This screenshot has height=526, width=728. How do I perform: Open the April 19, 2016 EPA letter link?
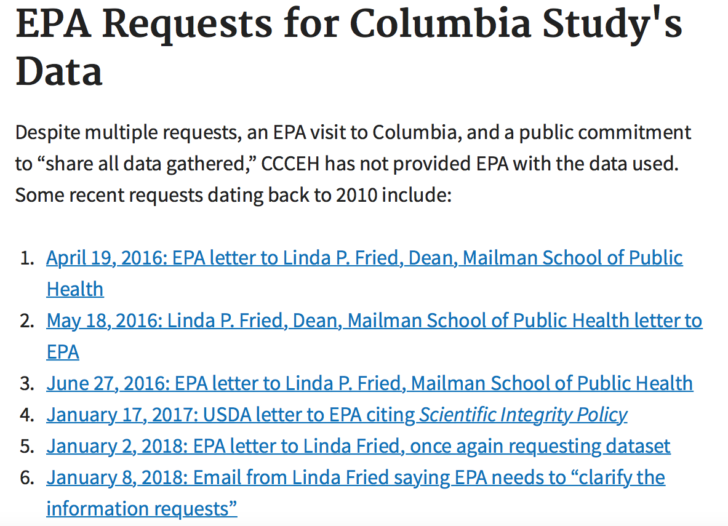pos(364,258)
